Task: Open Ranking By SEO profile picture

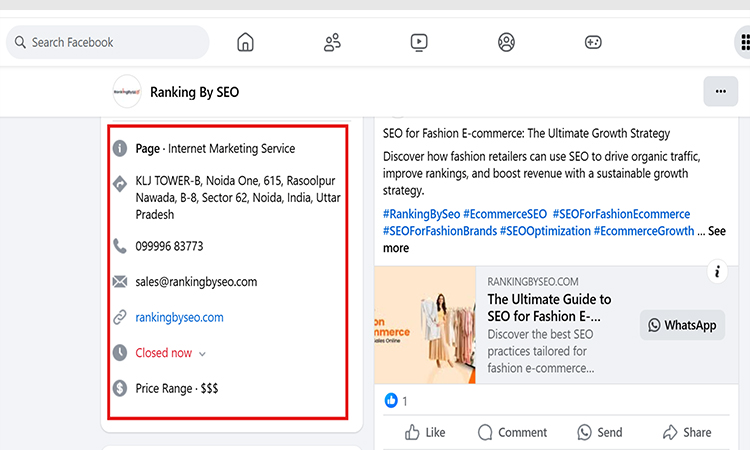Action: 127,91
